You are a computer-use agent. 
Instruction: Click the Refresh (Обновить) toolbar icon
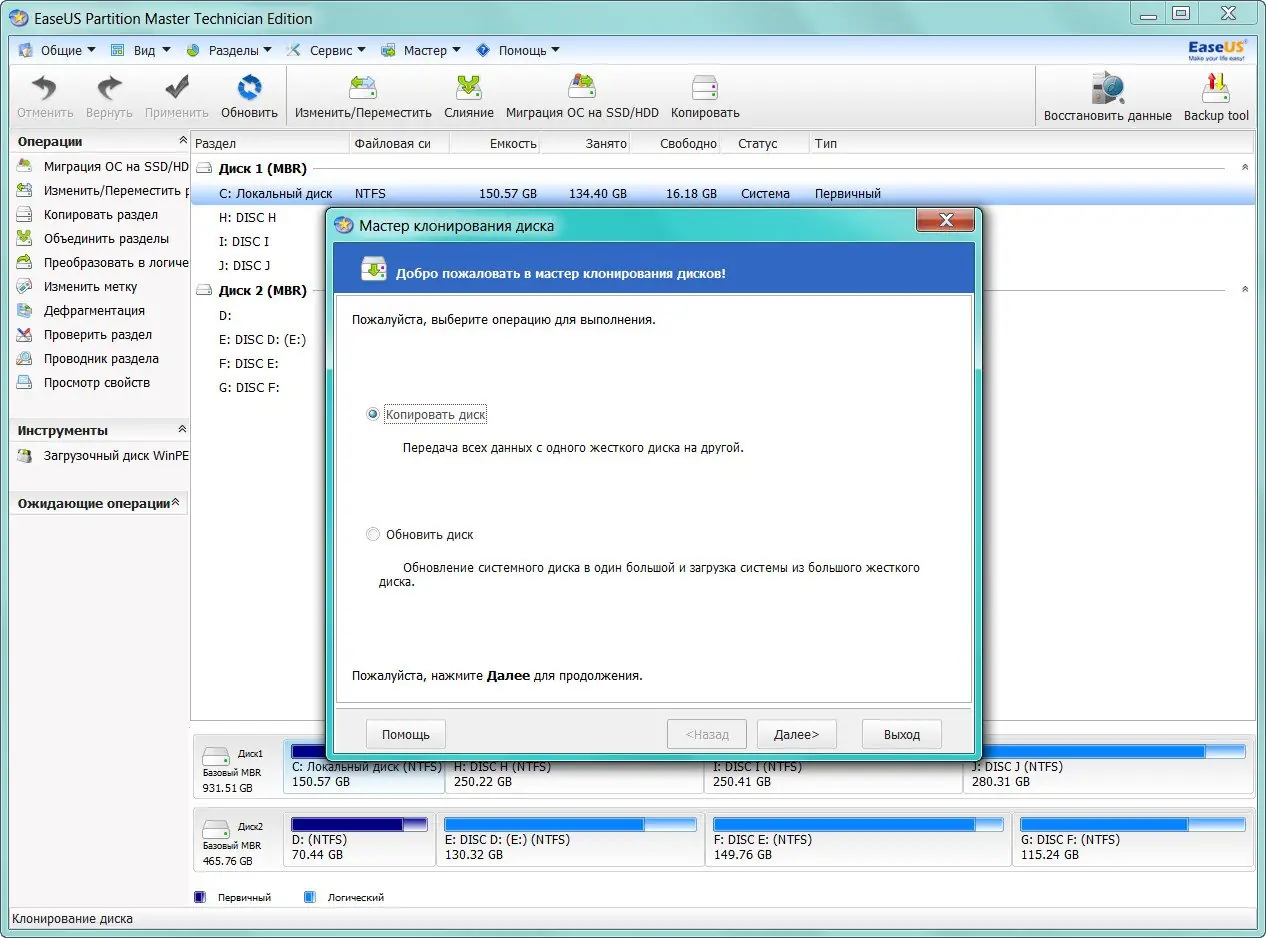[249, 88]
